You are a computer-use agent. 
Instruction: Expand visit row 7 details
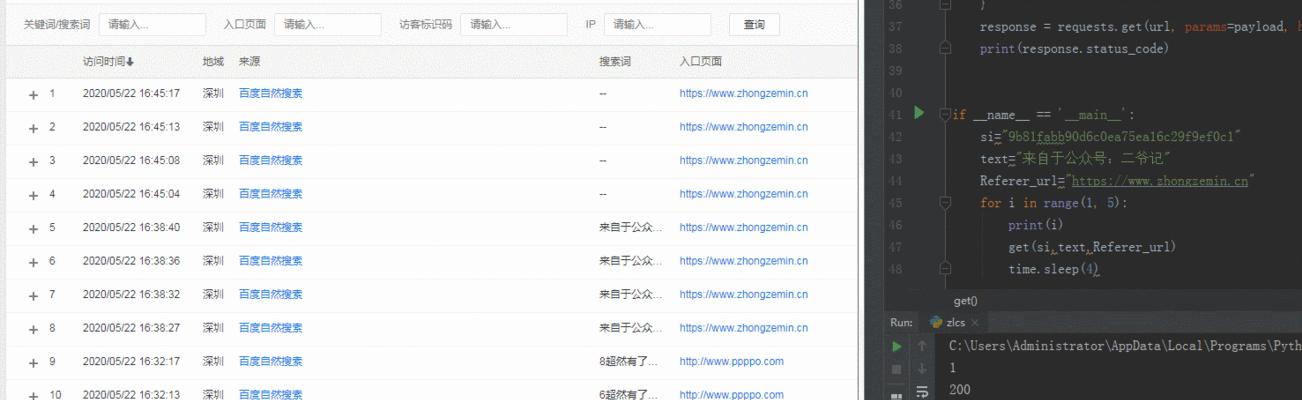click(x=33, y=295)
